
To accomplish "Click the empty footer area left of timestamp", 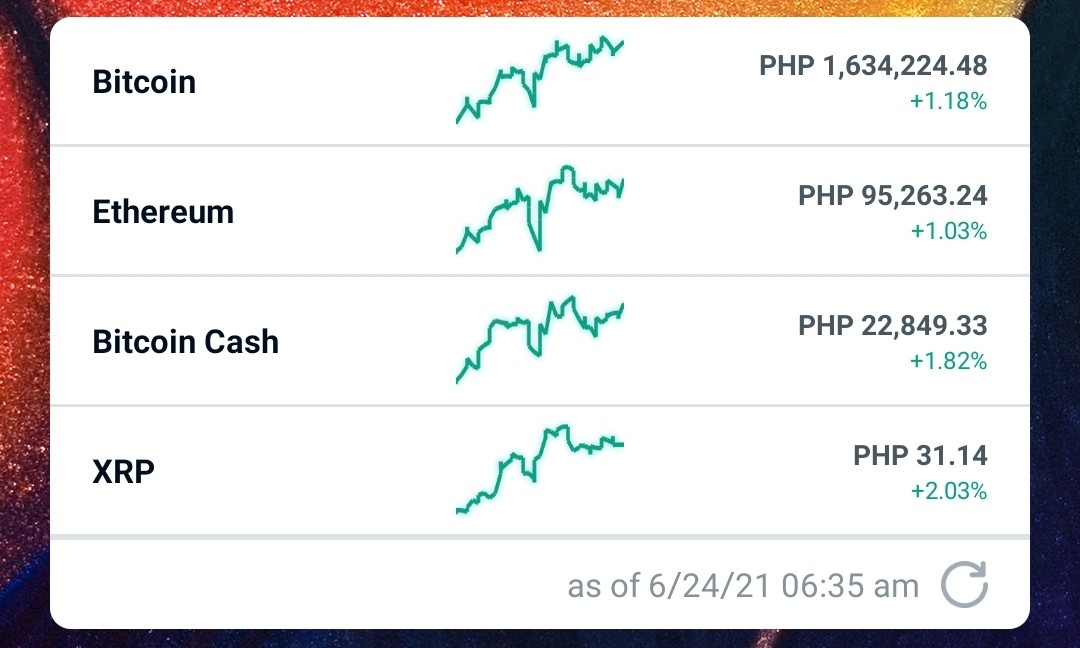I will pos(303,584).
